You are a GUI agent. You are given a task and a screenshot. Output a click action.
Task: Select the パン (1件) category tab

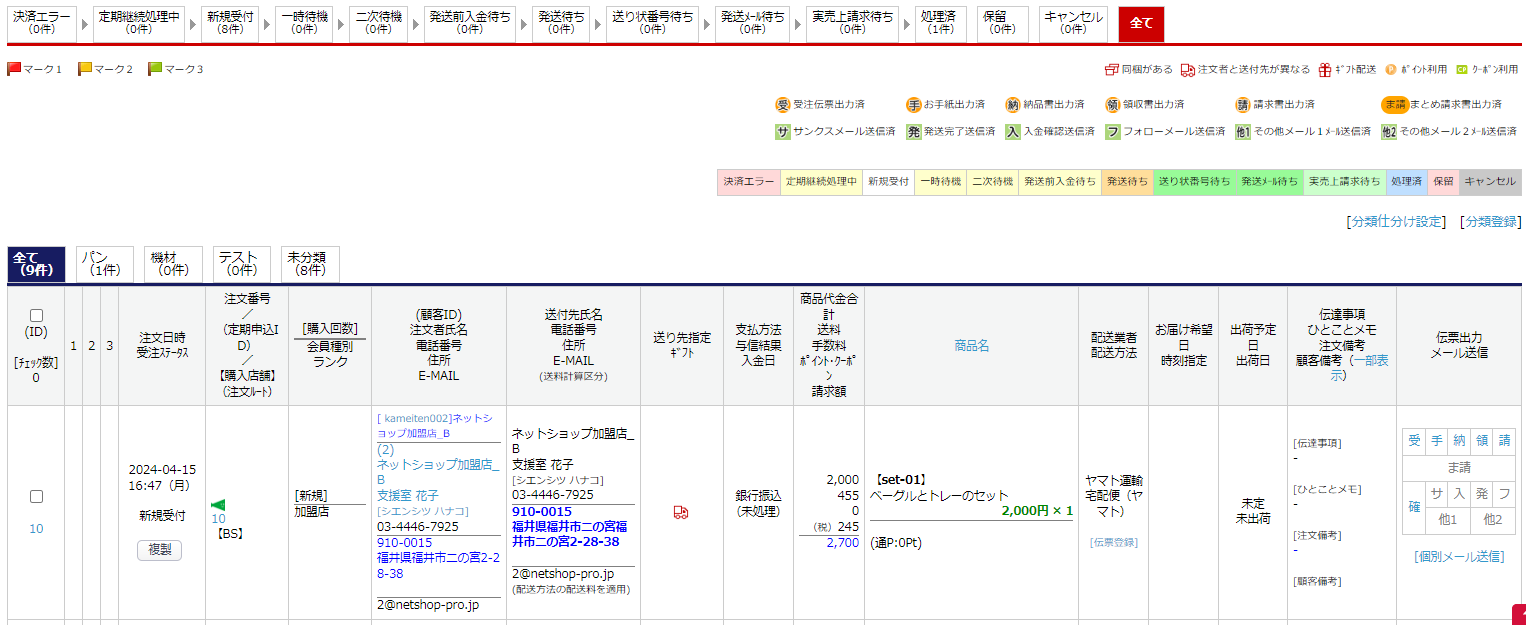pyautogui.click(x=99, y=264)
